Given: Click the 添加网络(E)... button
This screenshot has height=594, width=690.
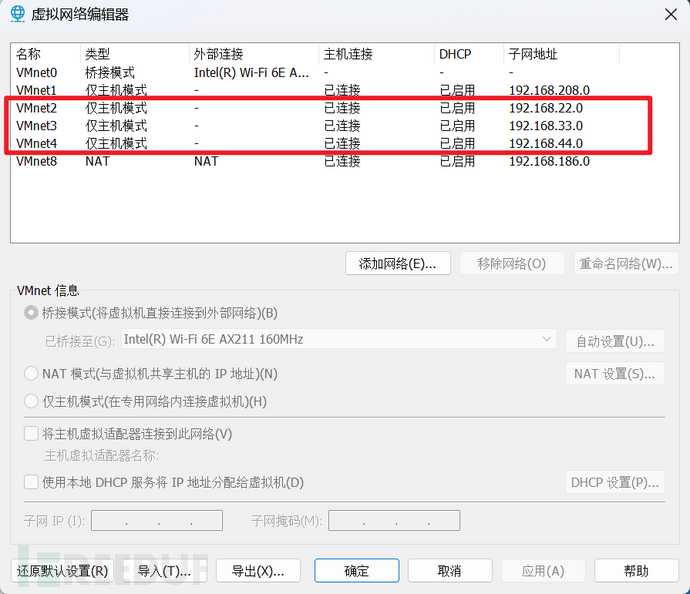Looking at the screenshot, I should pyautogui.click(x=398, y=263).
